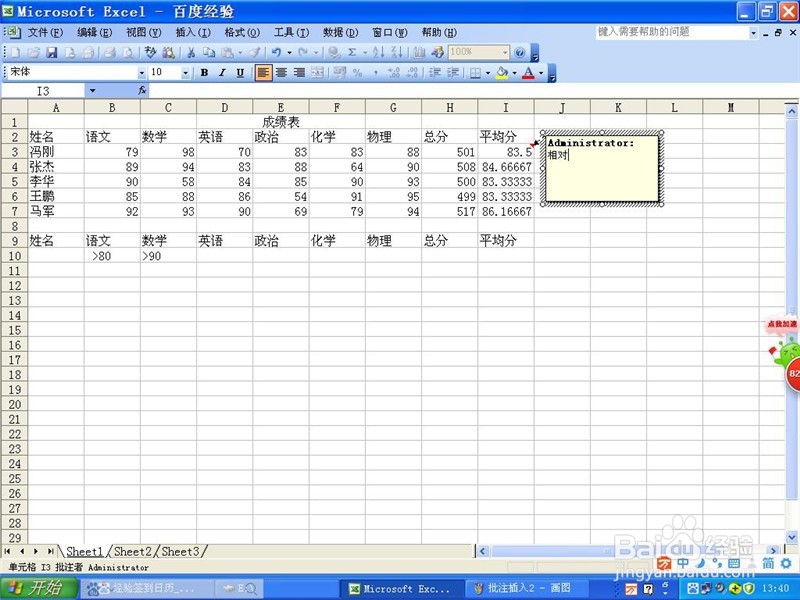
Task: Open the Zoom 100% dropdown
Action: [505, 52]
